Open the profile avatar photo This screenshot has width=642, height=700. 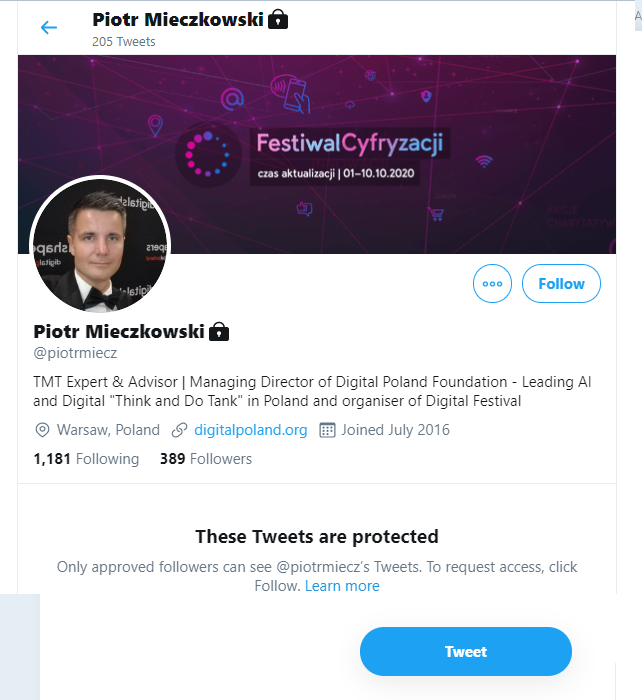(101, 245)
